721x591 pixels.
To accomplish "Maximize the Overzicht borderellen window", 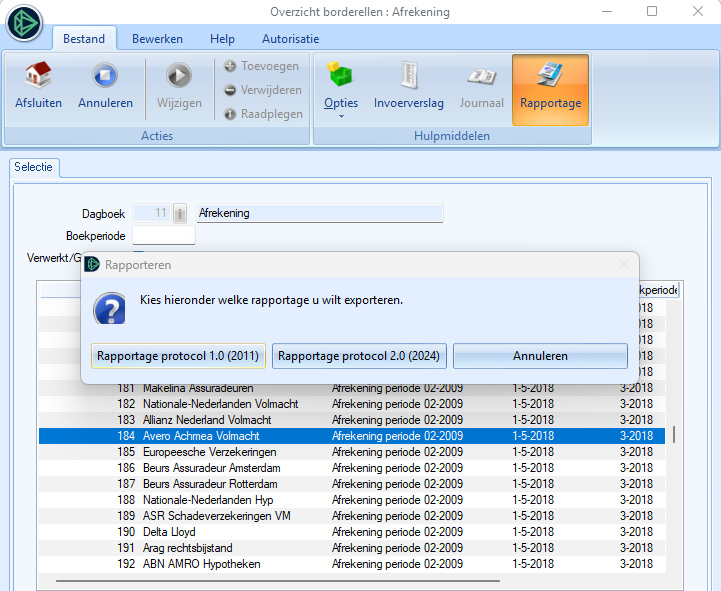I will pyautogui.click(x=652, y=11).
